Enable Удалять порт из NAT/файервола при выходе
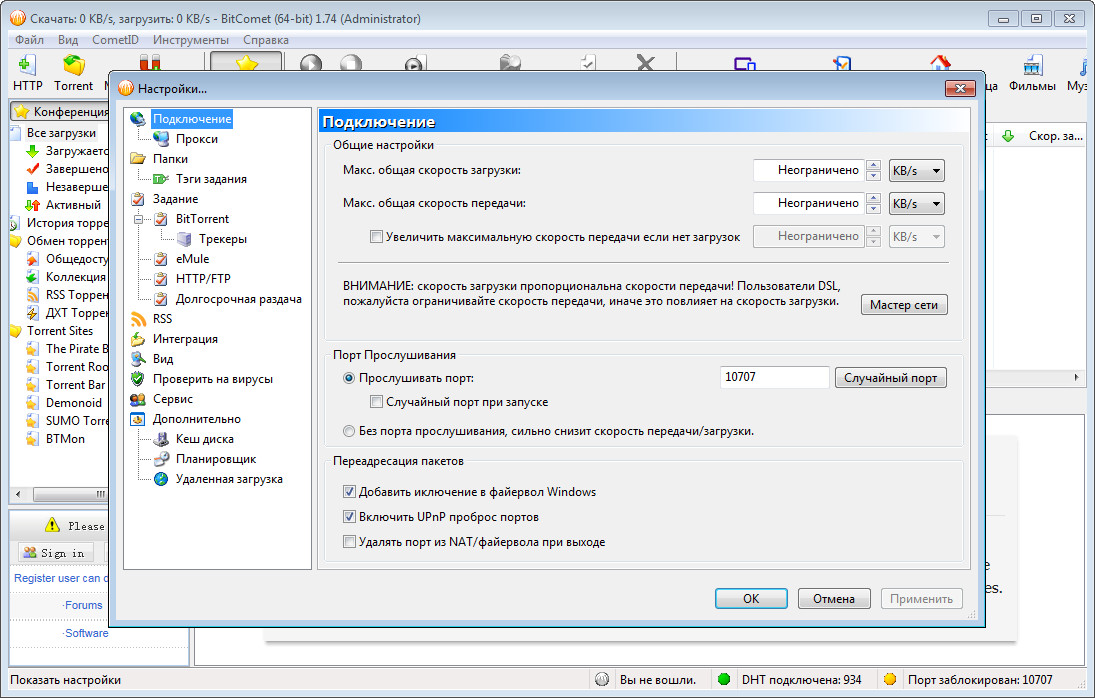Viewport: 1095px width, 698px height. 349,542
